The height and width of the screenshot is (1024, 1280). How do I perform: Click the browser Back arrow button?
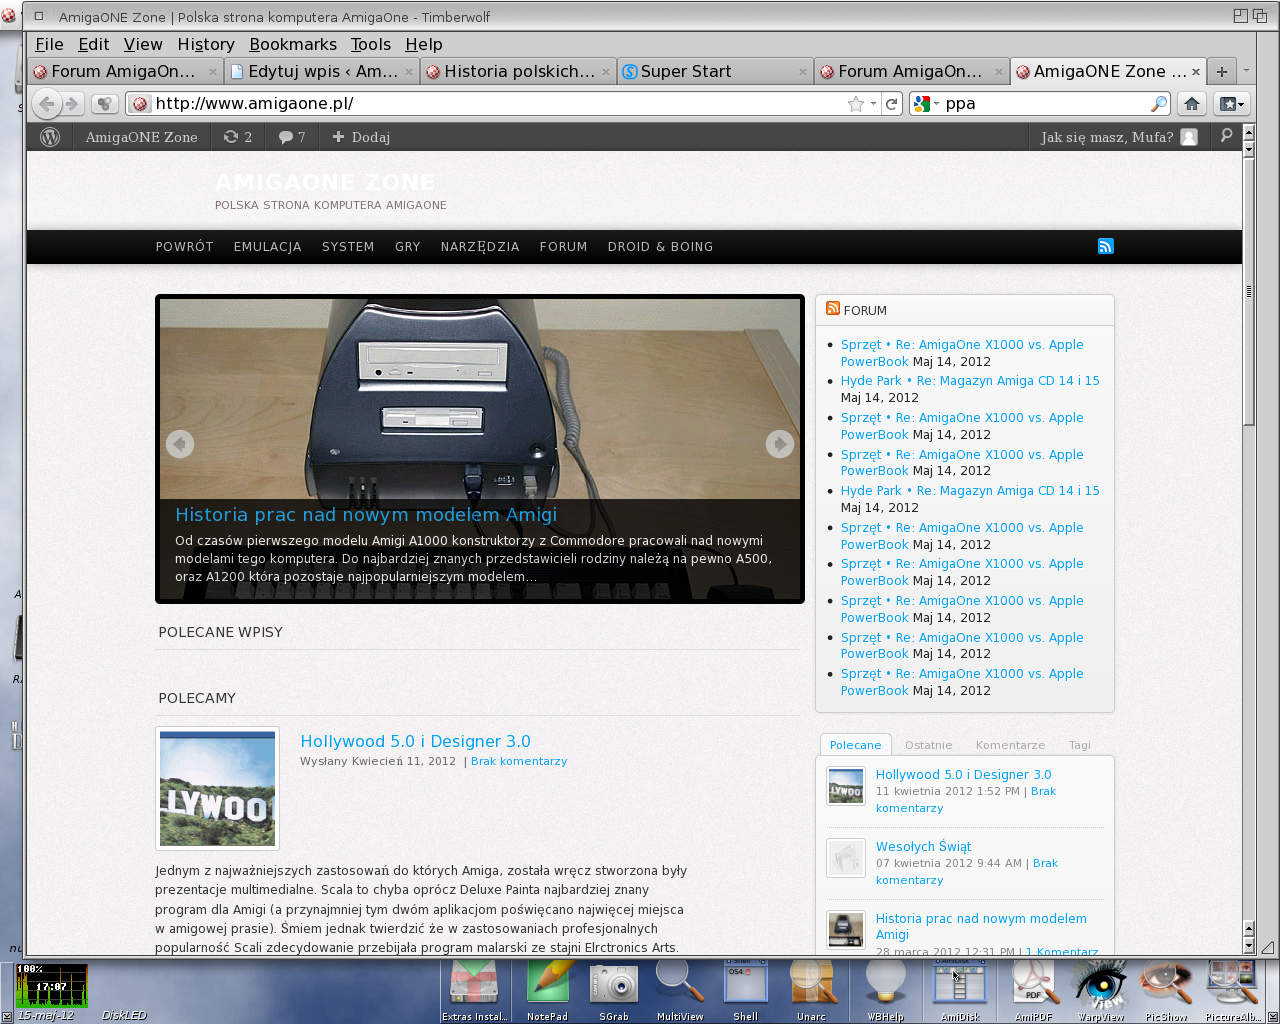tap(46, 103)
